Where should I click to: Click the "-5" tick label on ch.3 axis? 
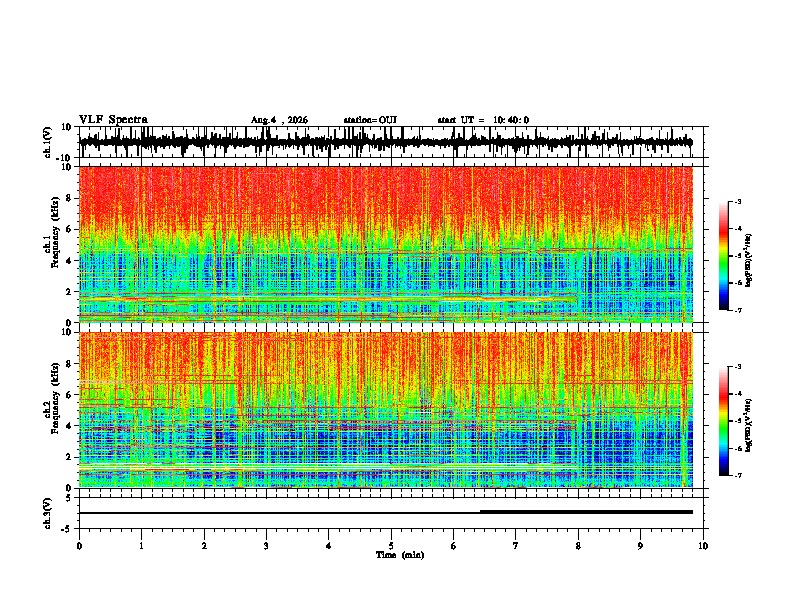click(x=67, y=529)
